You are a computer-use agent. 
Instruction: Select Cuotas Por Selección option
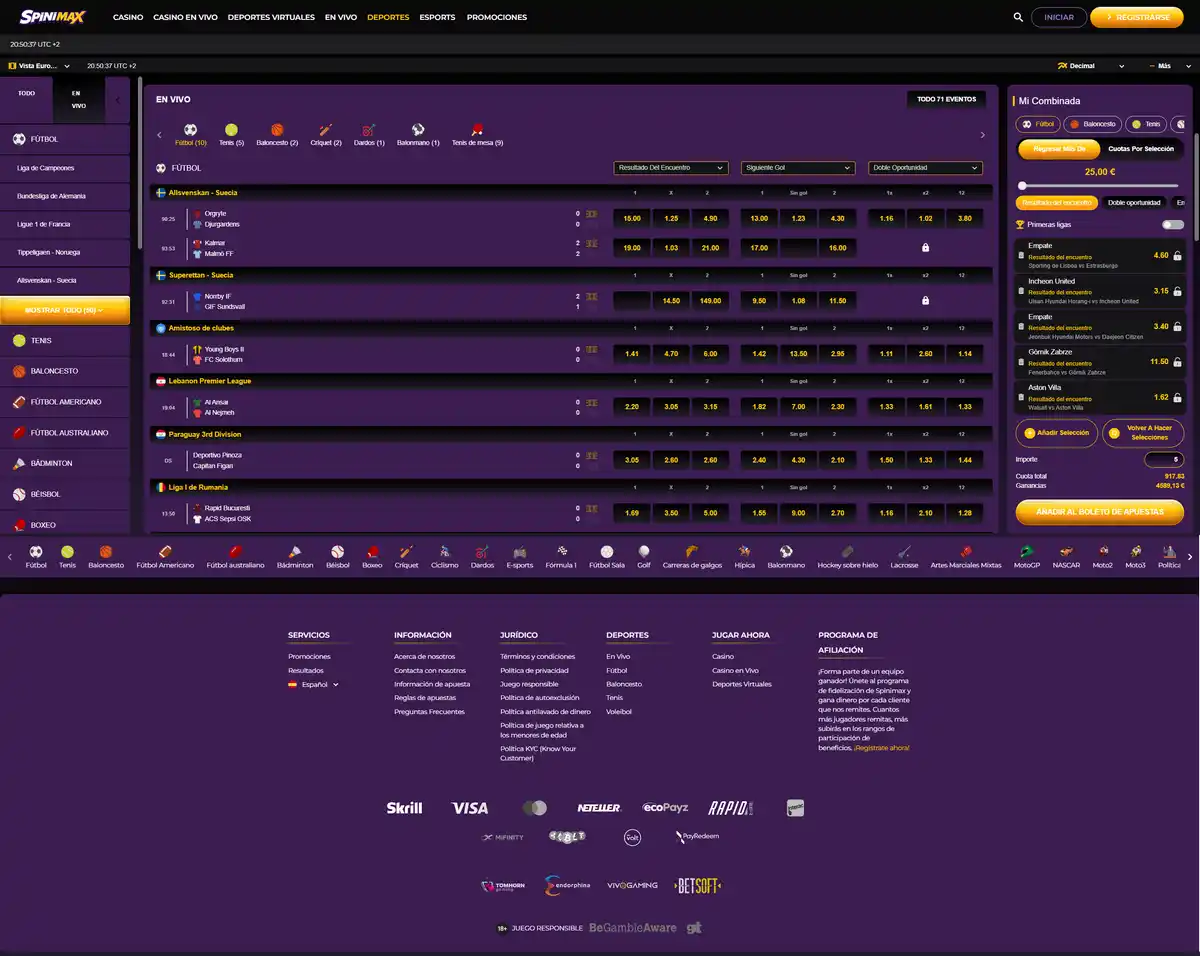pyautogui.click(x=1141, y=148)
